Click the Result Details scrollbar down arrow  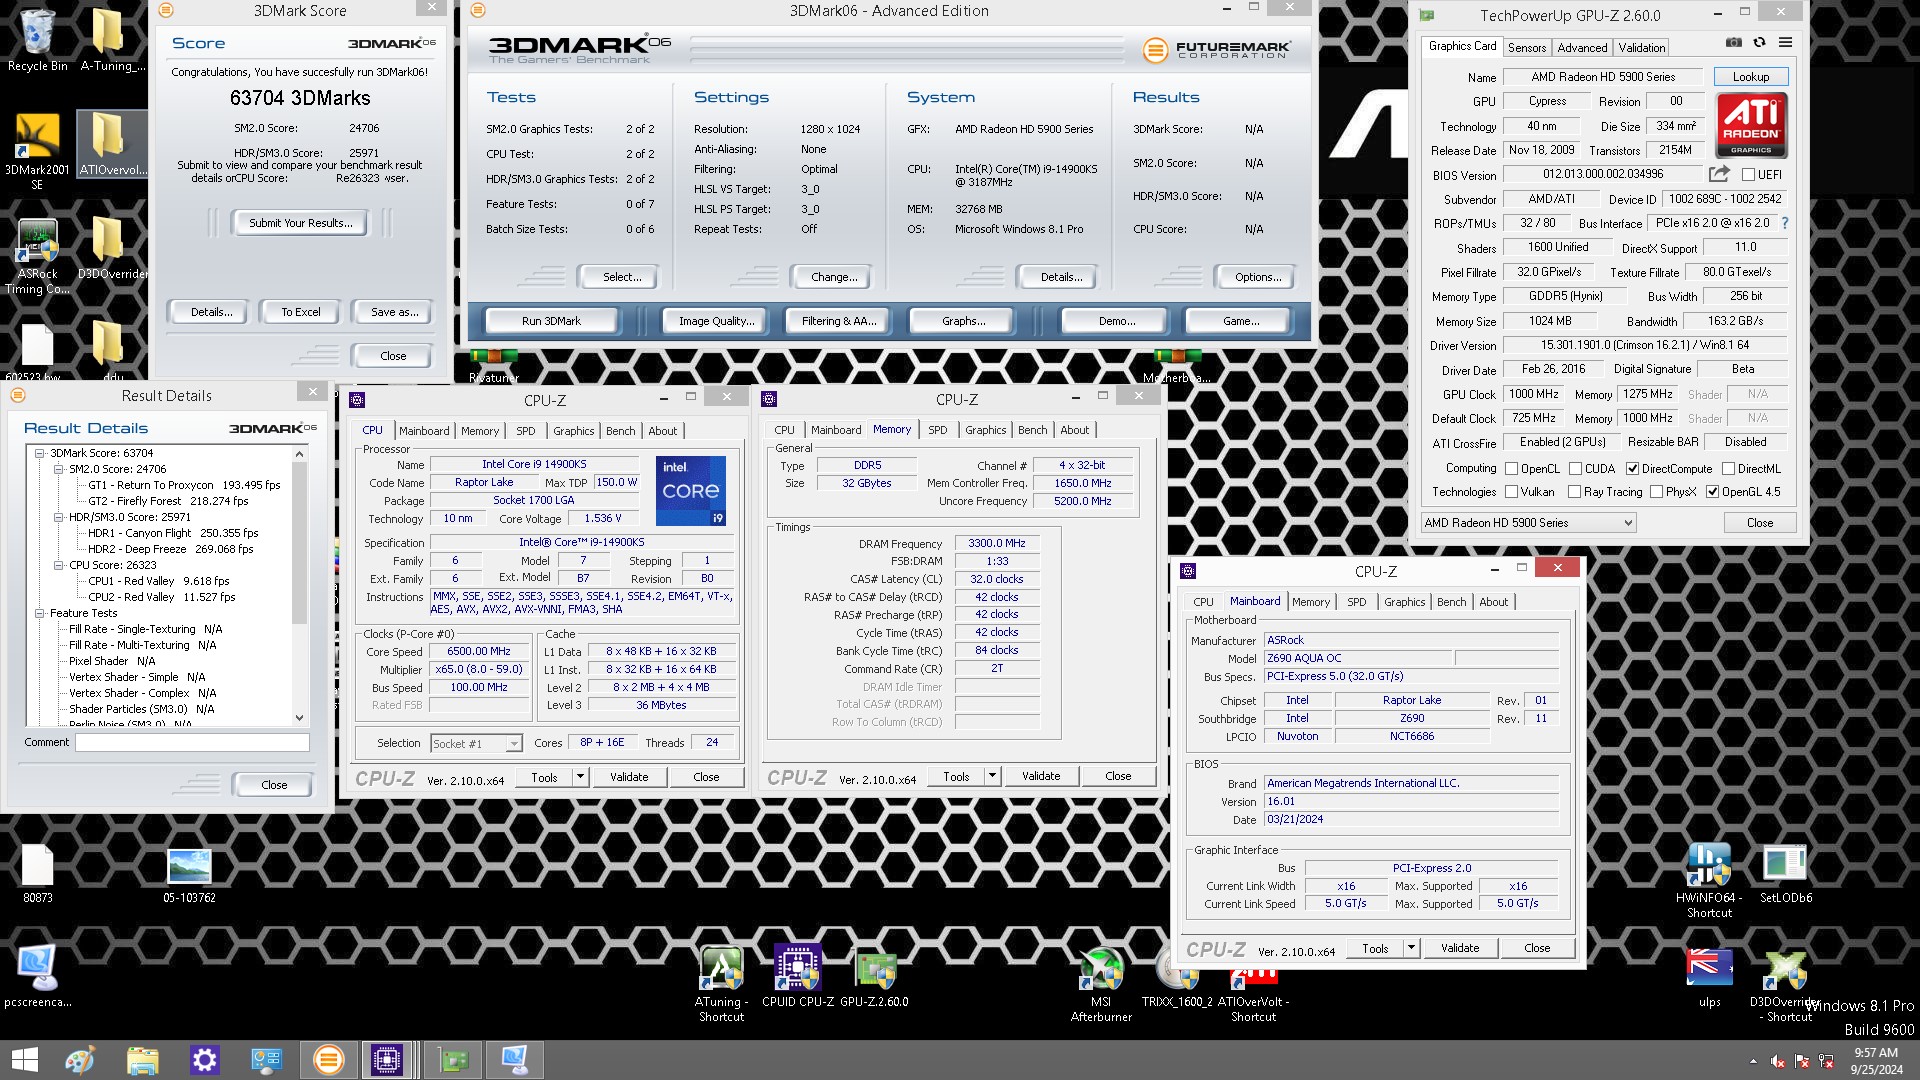click(x=298, y=717)
